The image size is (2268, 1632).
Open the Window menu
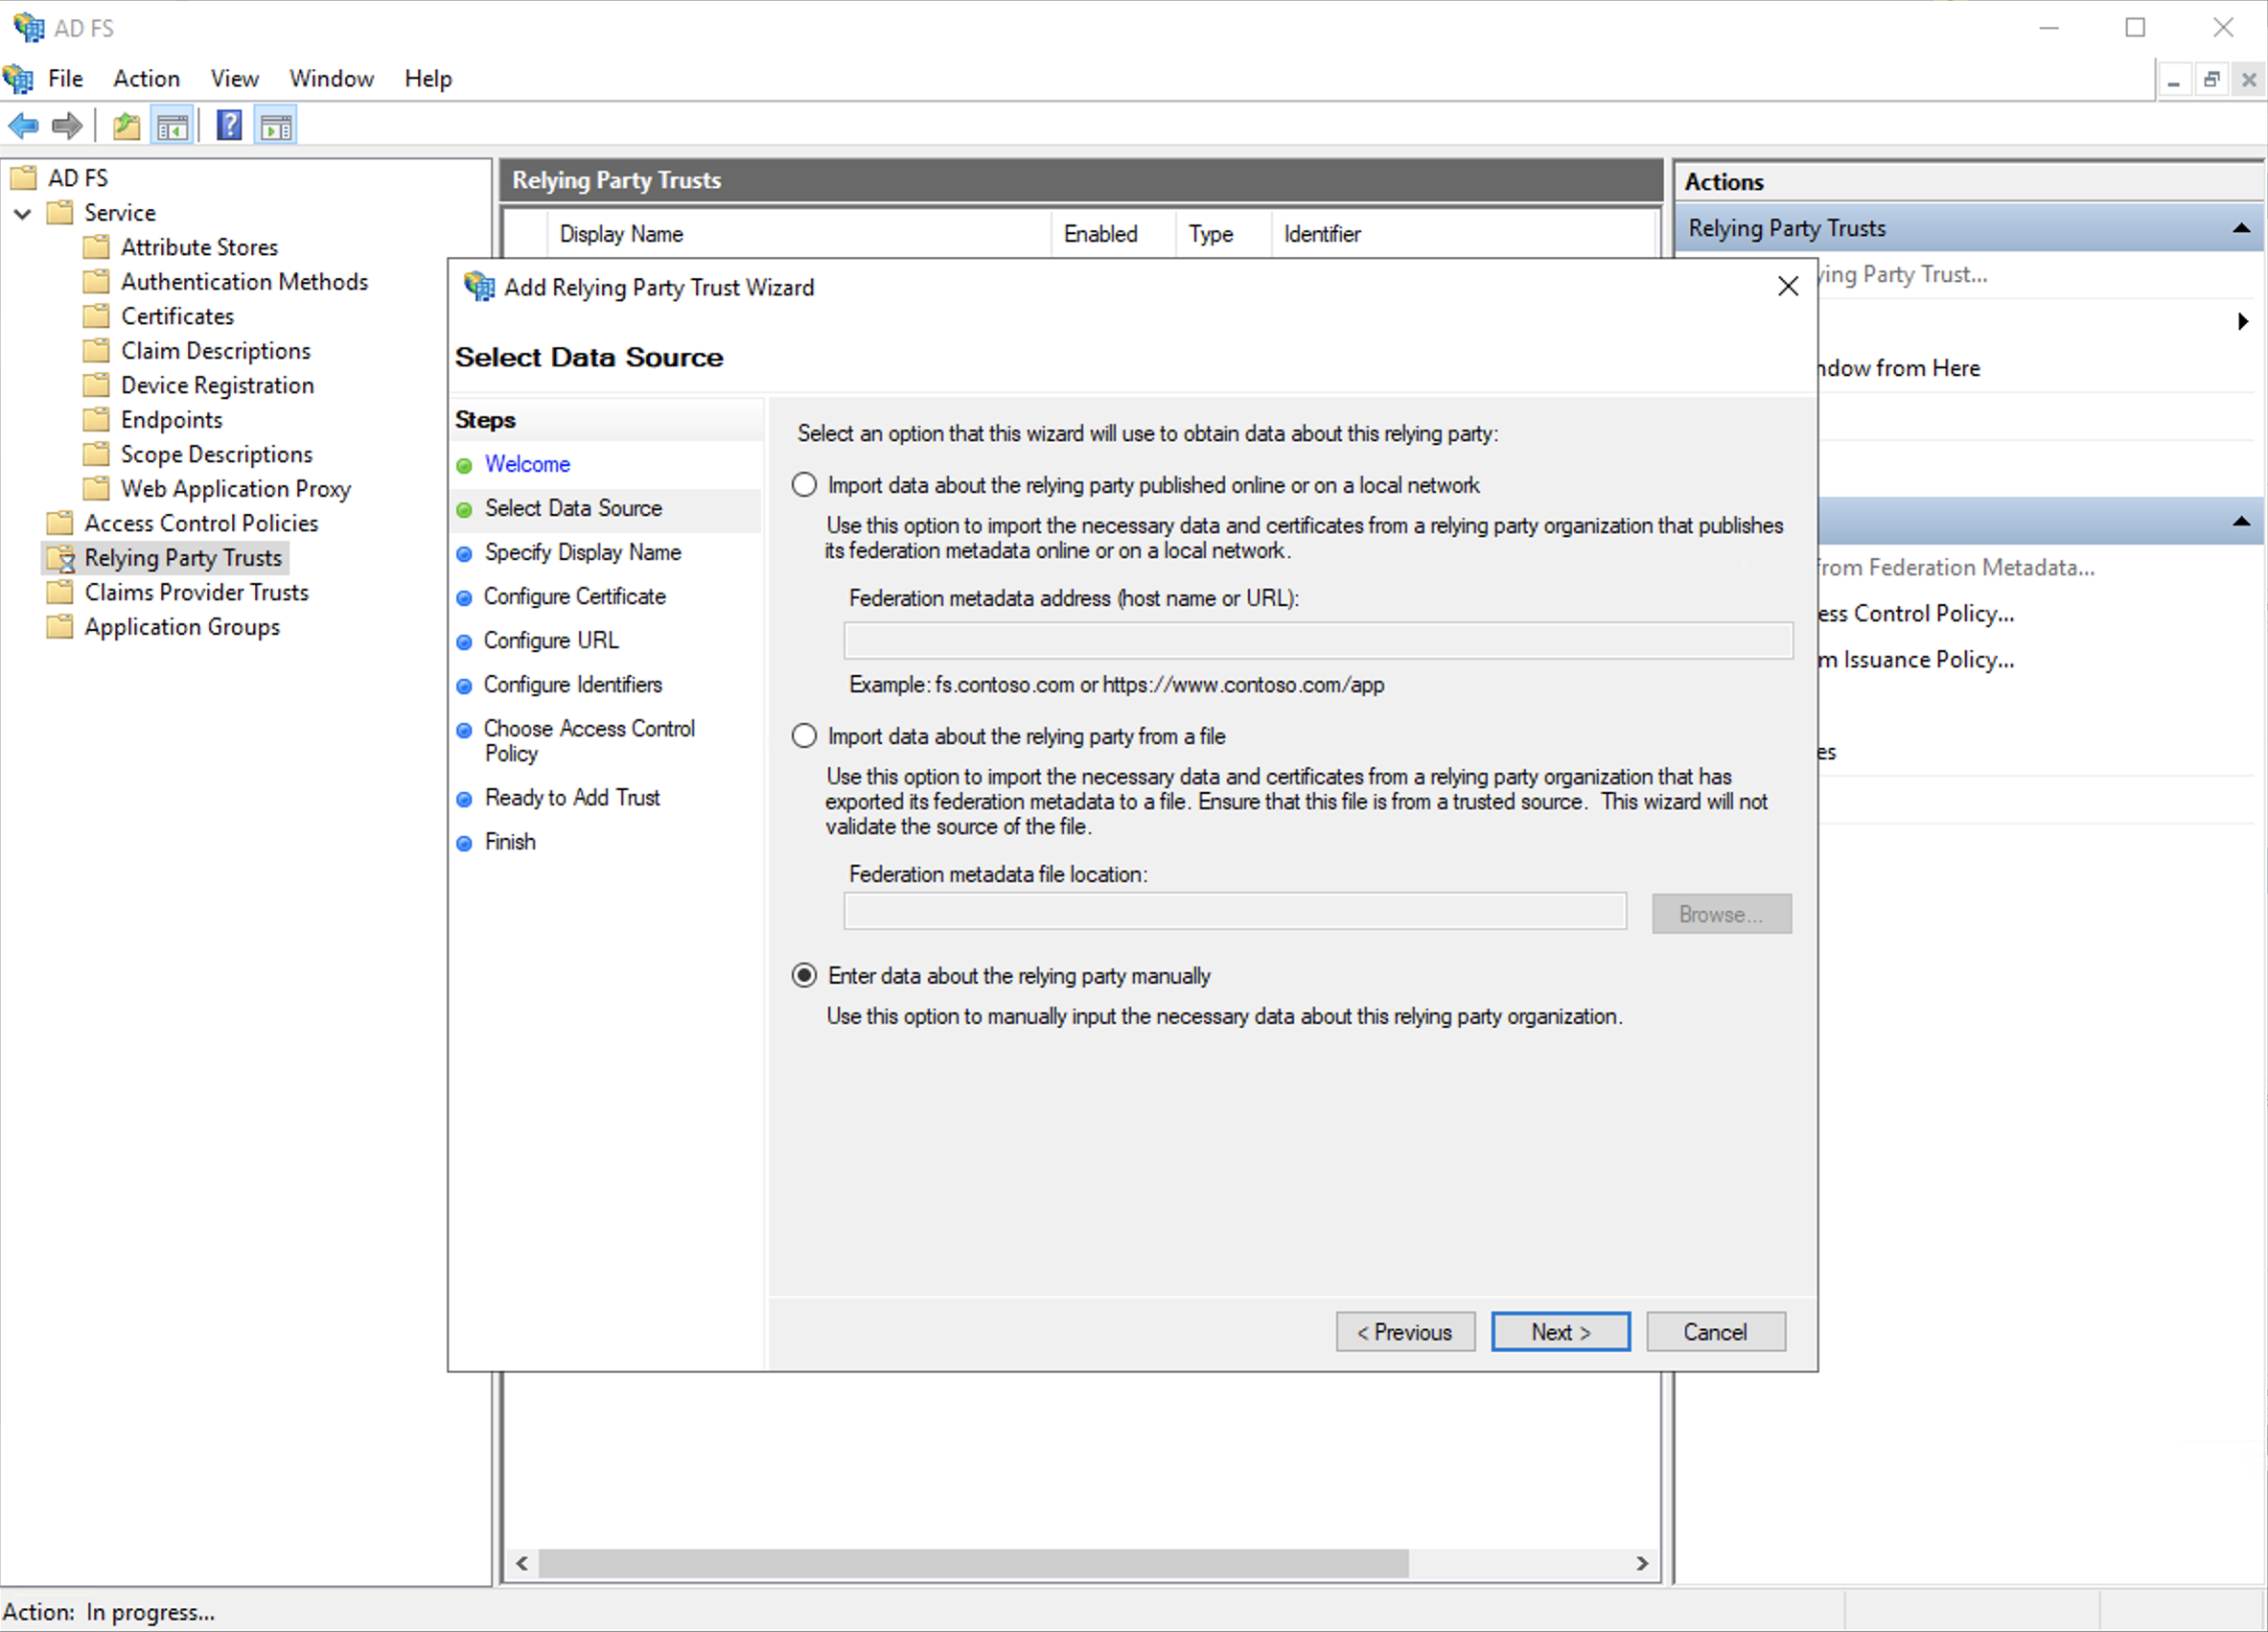pyautogui.click(x=331, y=78)
